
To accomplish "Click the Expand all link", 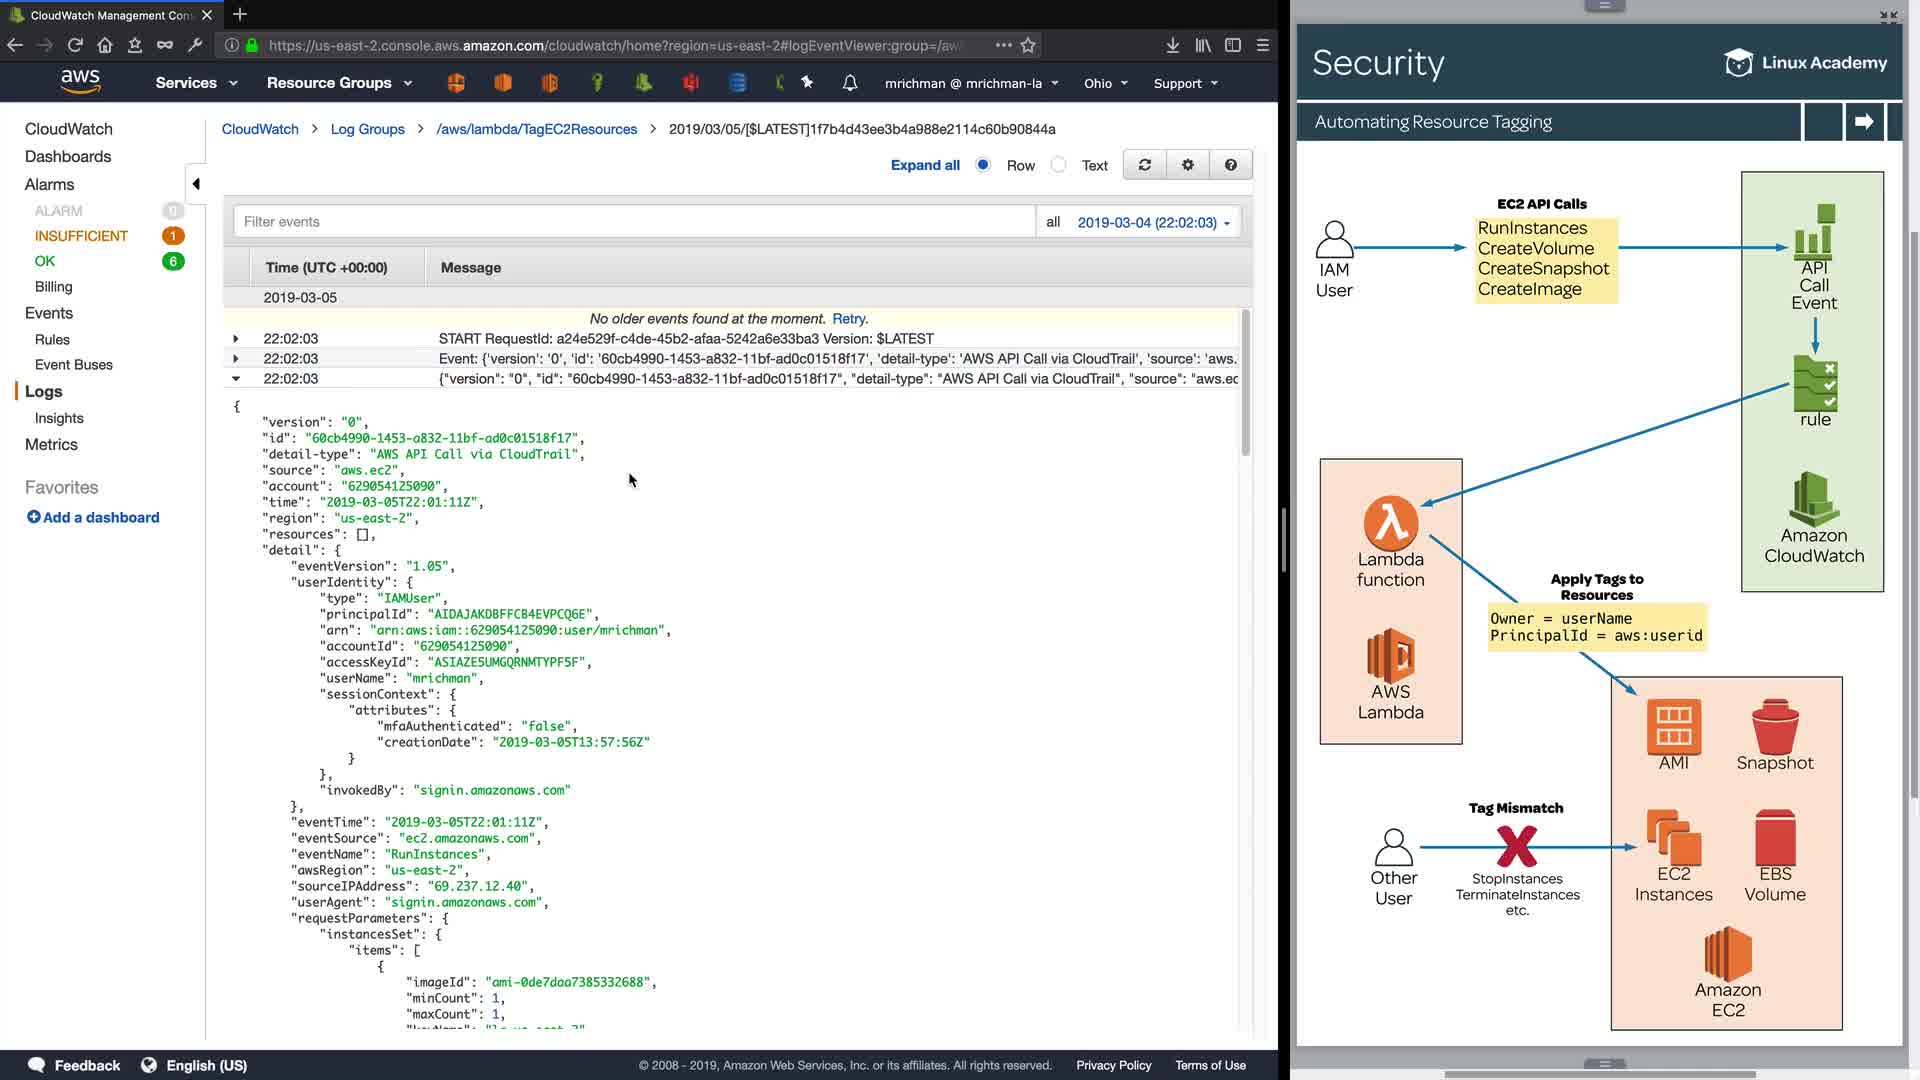I will [924, 165].
